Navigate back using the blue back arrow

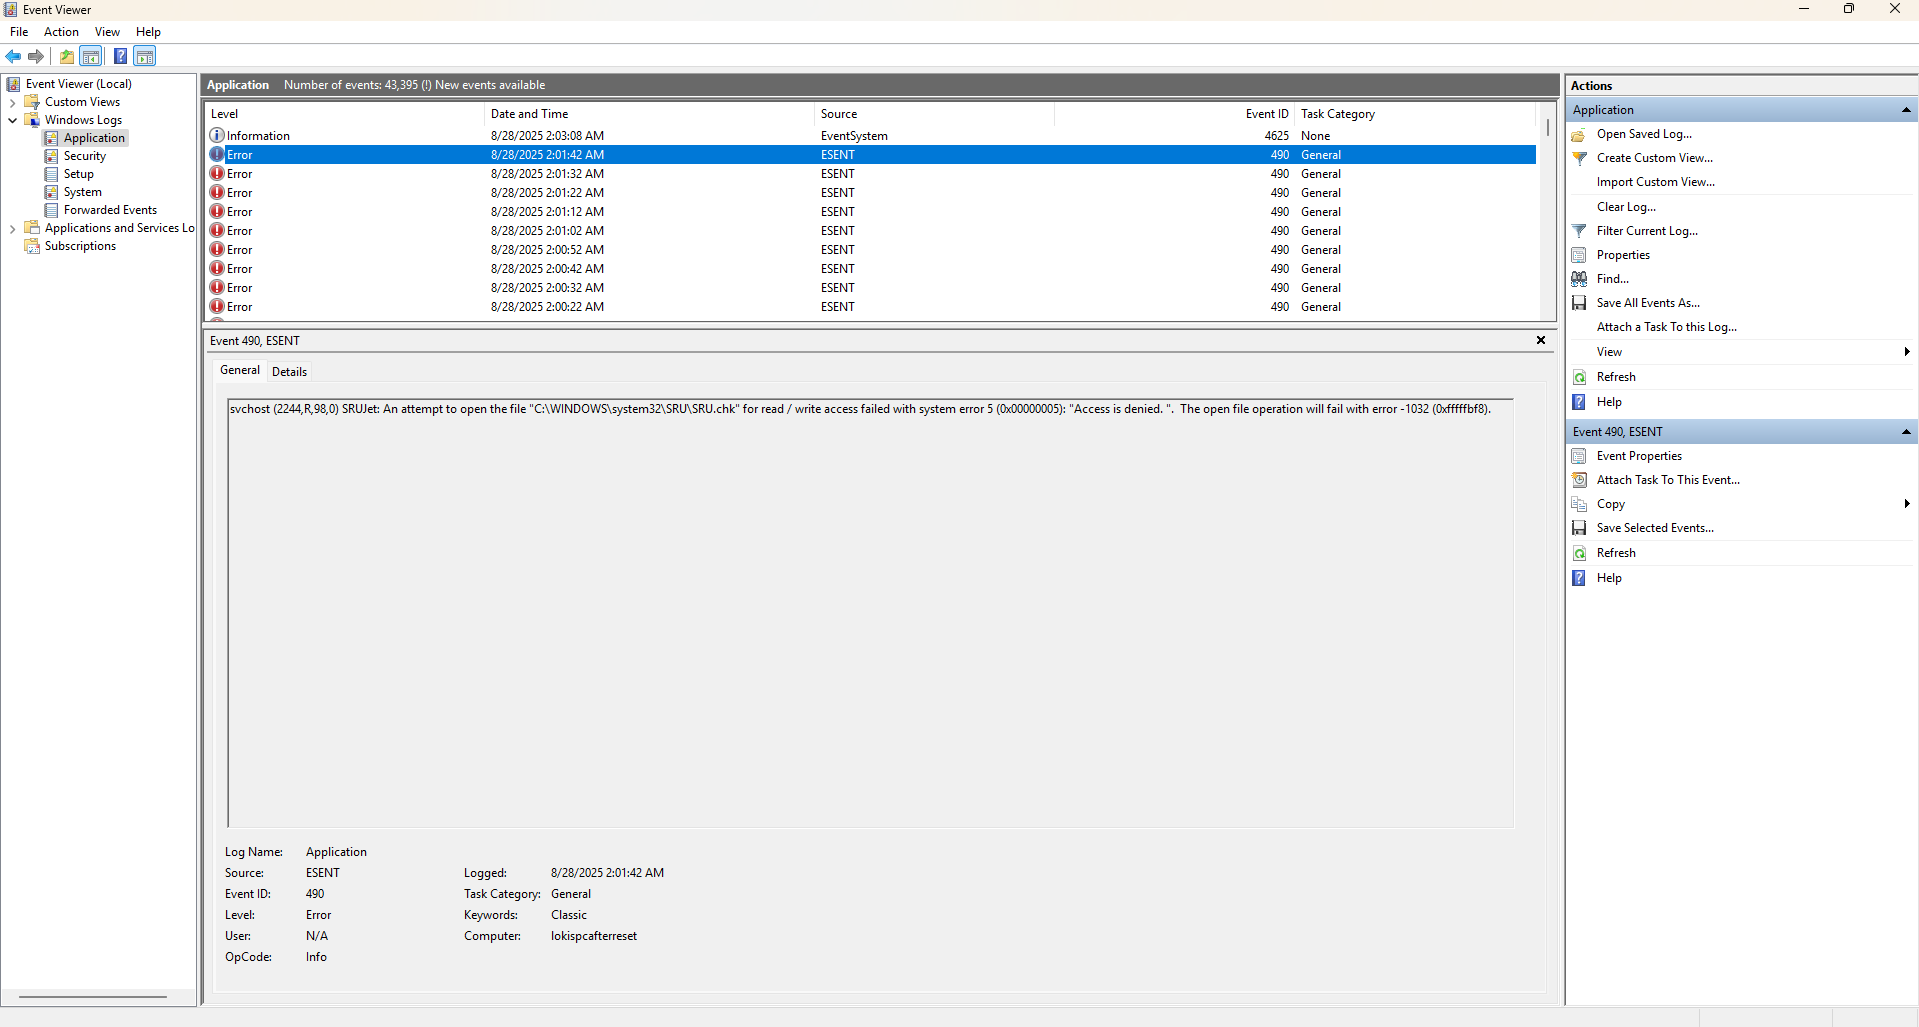[x=13, y=56]
